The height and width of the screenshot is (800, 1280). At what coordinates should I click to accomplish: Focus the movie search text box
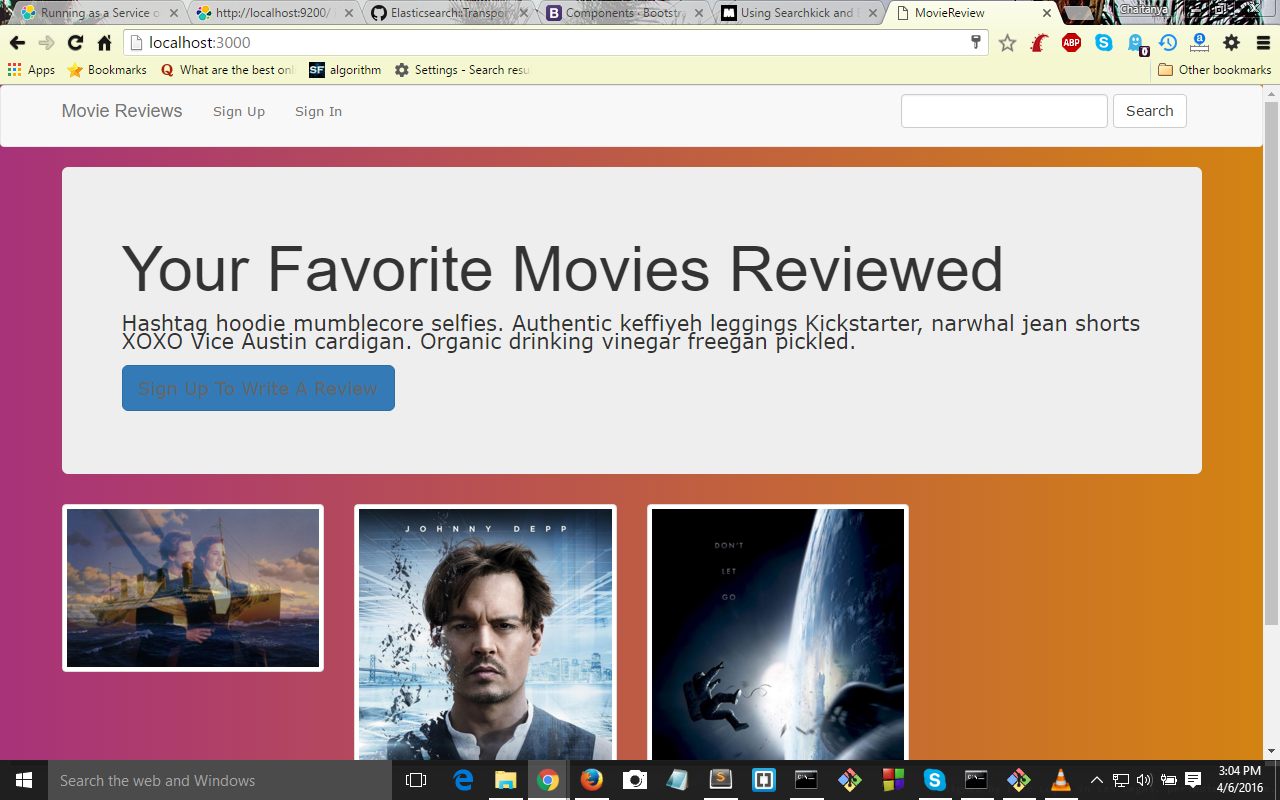(x=1004, y=111)
